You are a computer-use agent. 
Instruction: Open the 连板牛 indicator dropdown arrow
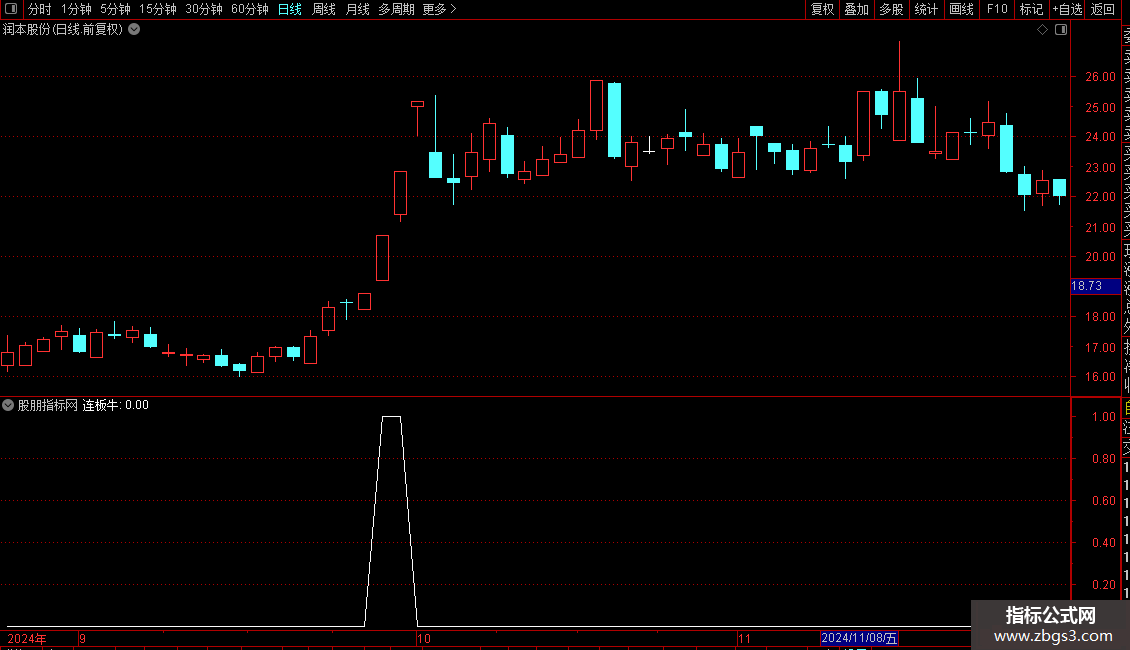[8, 405]
